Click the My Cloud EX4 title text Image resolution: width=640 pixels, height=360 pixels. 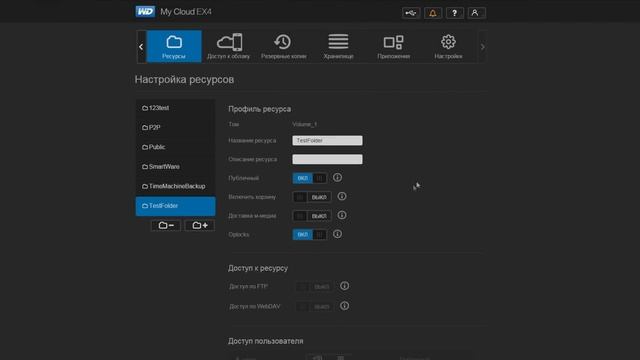pyautogui.click(x=186, y=12)
